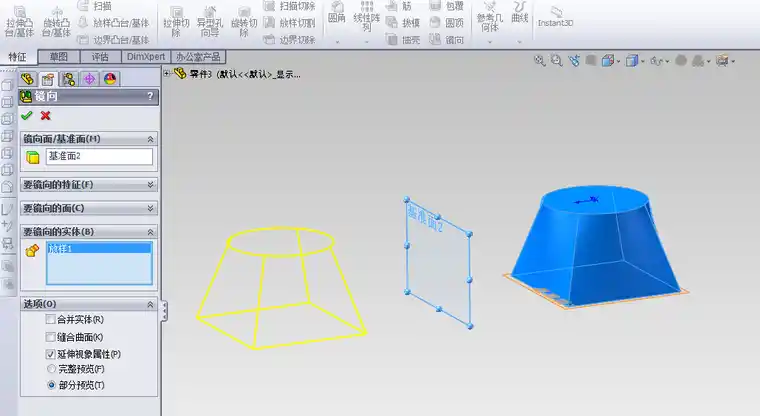Switch to ConfigurationManager tab icon
The height and width of the screenshot is (416, 760).
tap(69, 79)
